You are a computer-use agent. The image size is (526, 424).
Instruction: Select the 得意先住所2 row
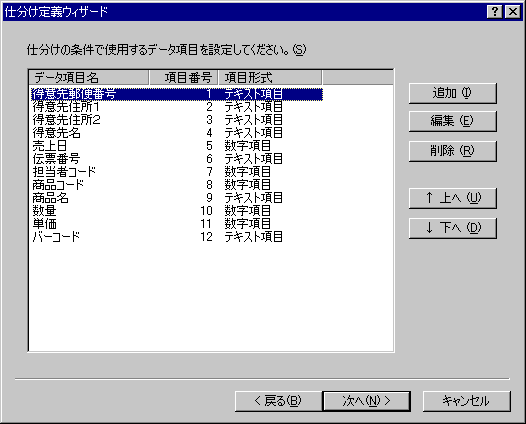(177, 120)
